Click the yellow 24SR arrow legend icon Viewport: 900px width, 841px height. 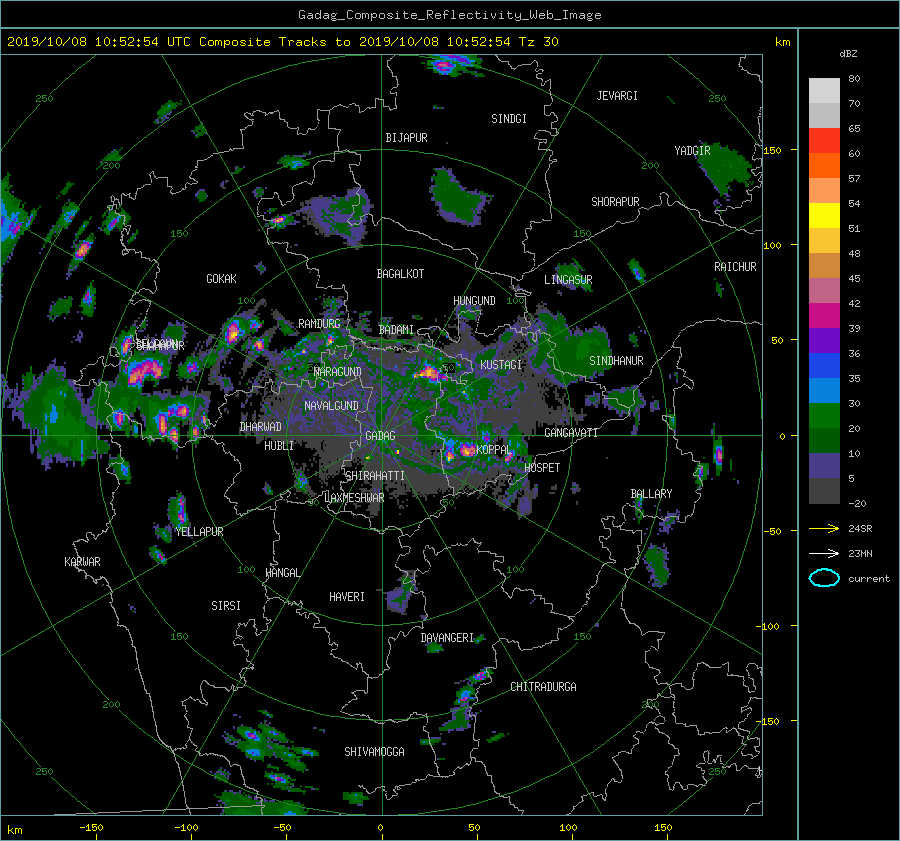(824, 528)
